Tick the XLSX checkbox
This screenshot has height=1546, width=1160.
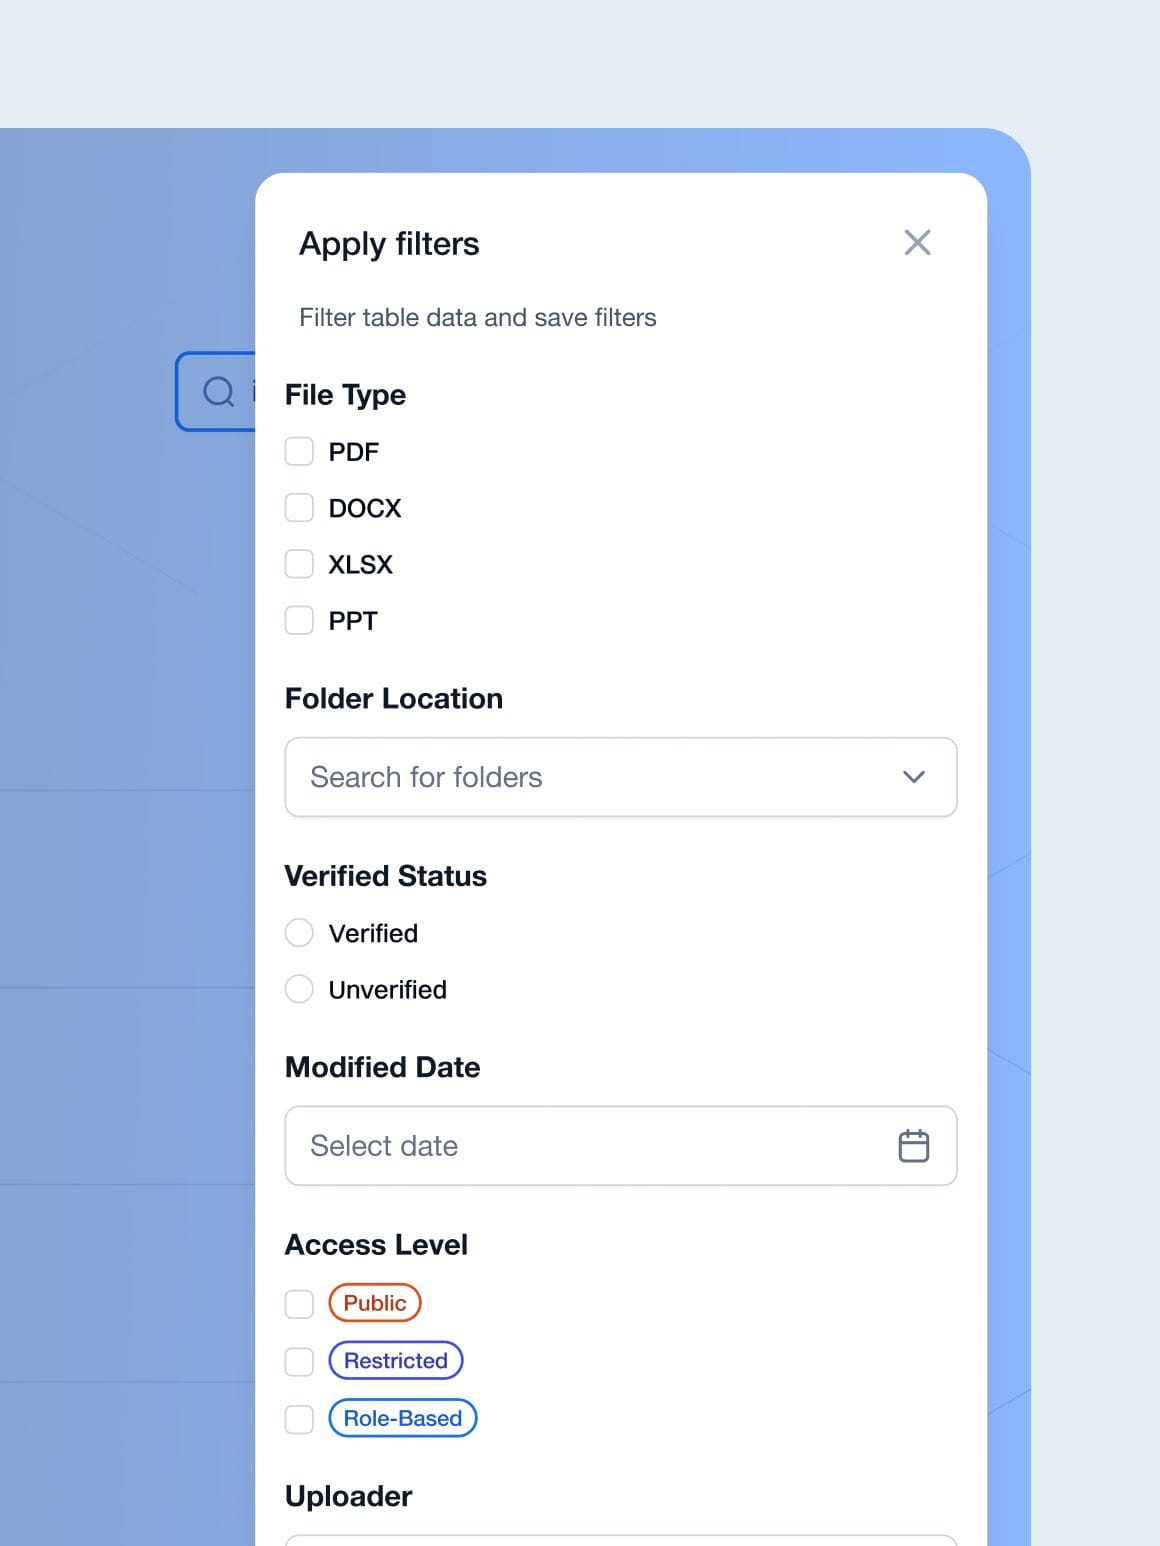click(x=299, y=564)
